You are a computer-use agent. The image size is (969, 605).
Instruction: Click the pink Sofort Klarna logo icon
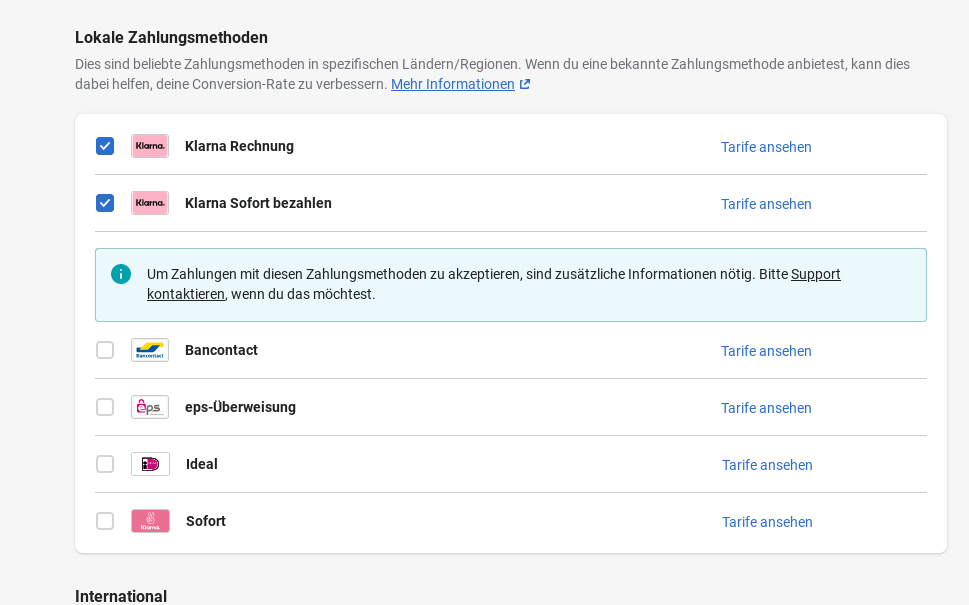tap(150, 521)
